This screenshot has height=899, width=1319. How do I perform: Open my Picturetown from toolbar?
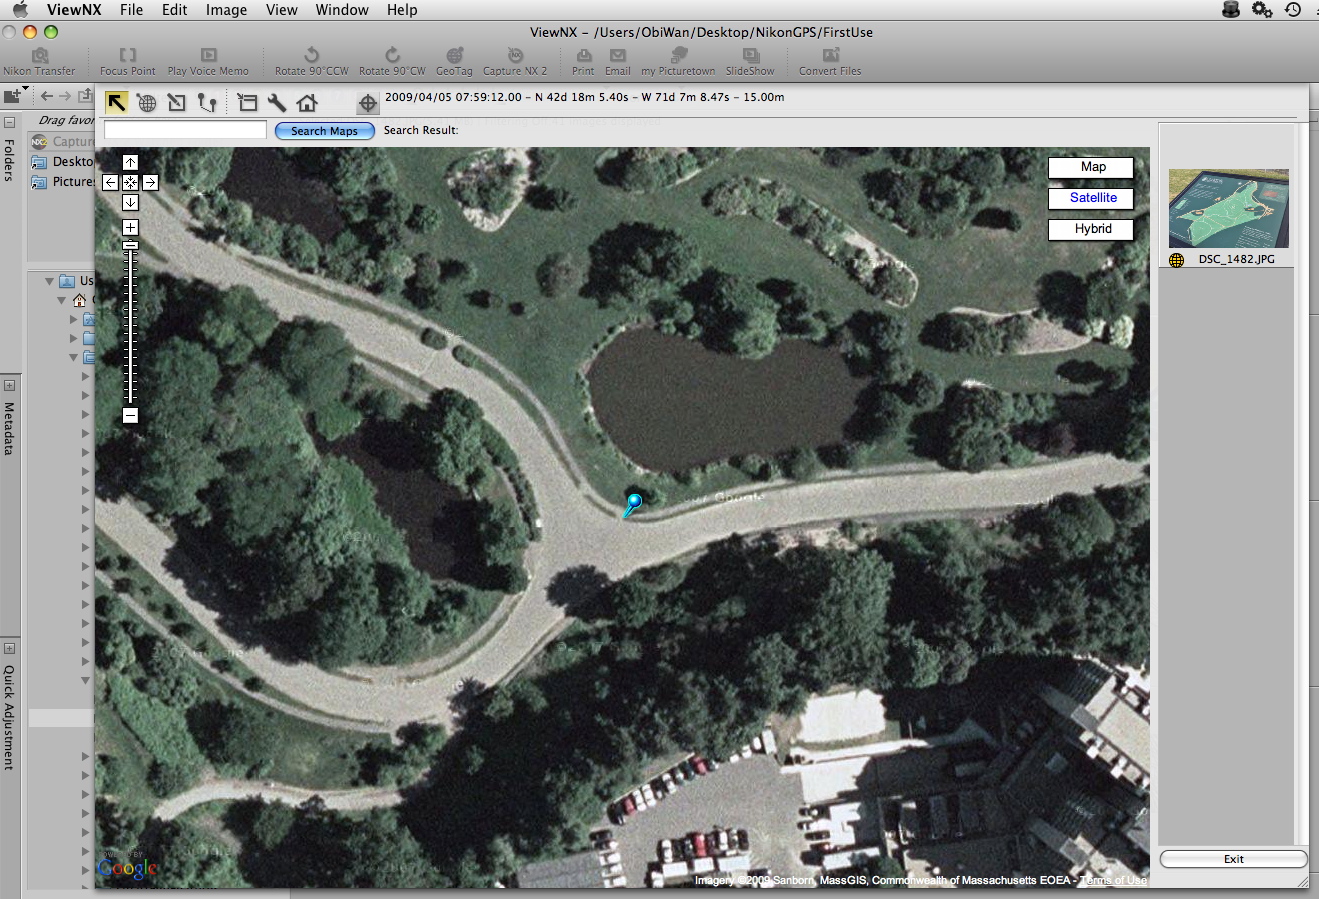pyautogui.click(x=678, y=62)
